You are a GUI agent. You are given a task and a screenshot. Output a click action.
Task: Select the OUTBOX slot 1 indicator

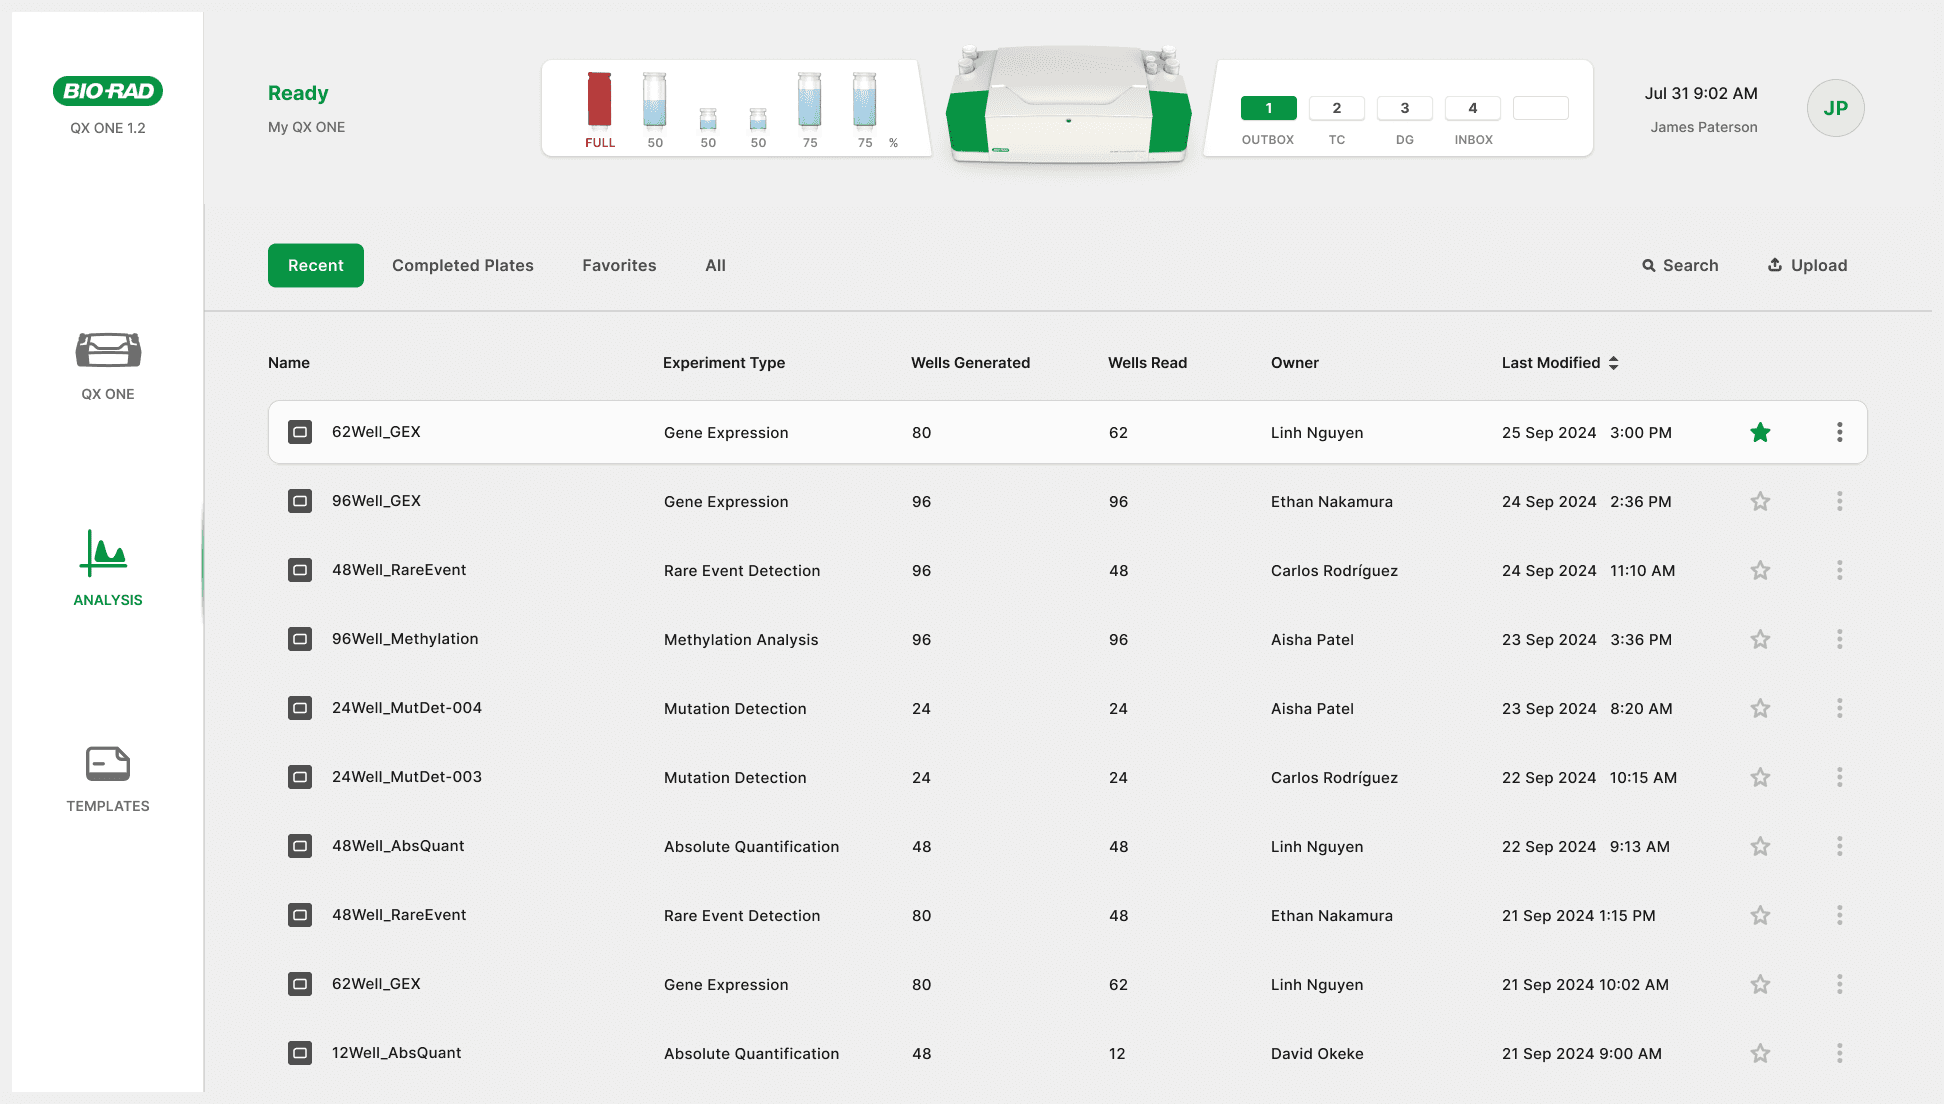(x=1268, y=108)
